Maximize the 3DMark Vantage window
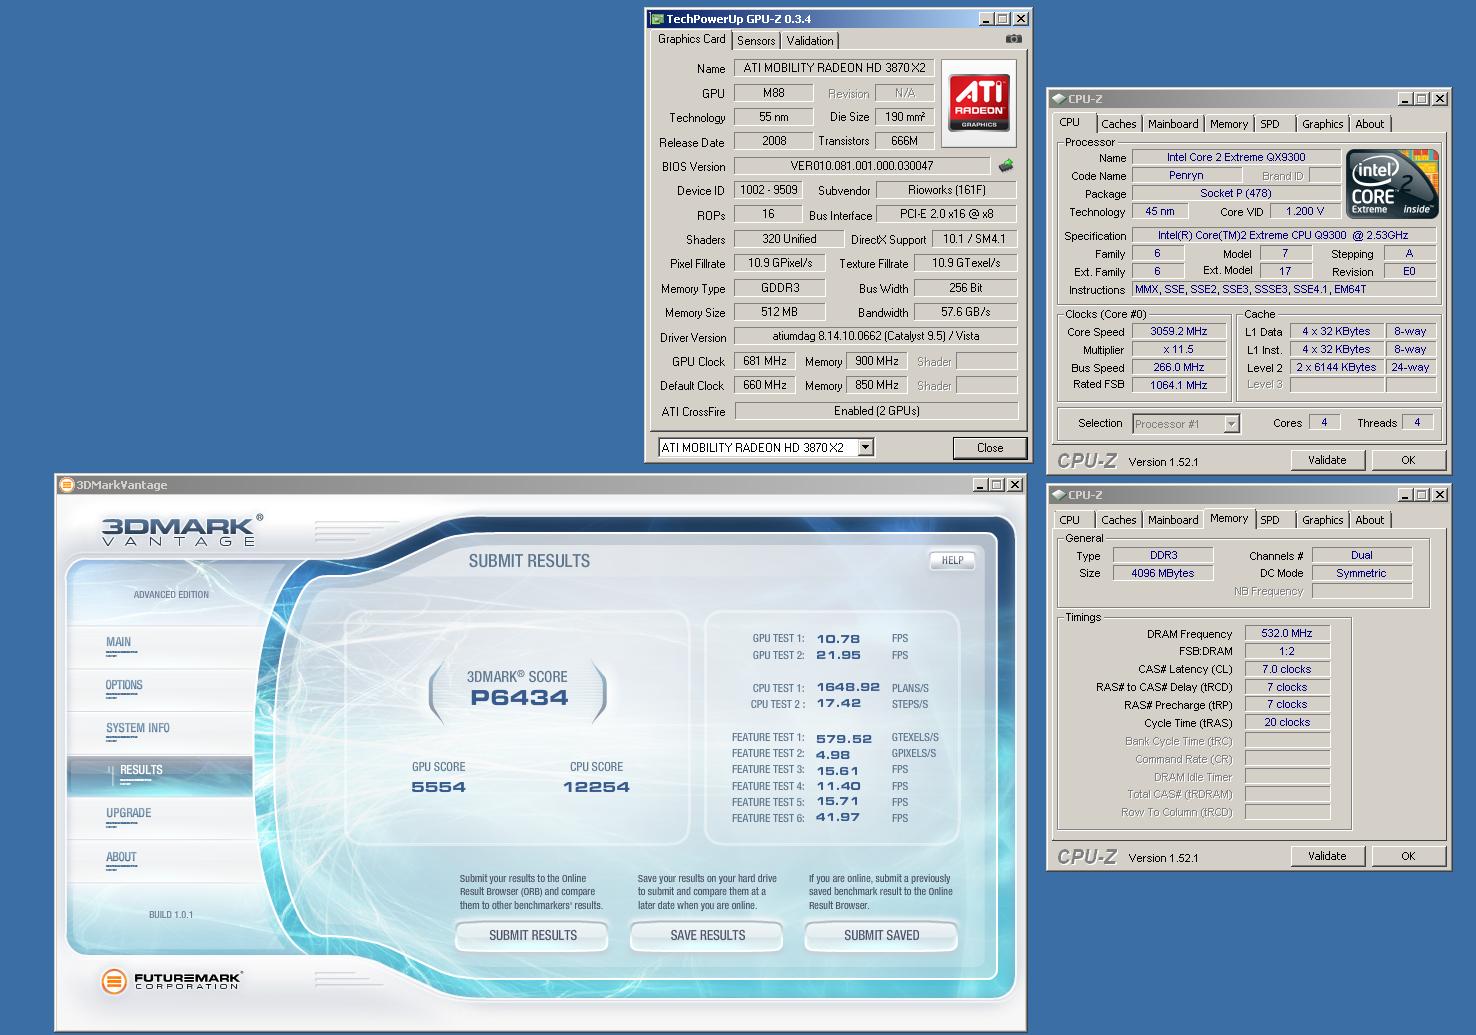Screen dimensions: 1476x1035 997,485
